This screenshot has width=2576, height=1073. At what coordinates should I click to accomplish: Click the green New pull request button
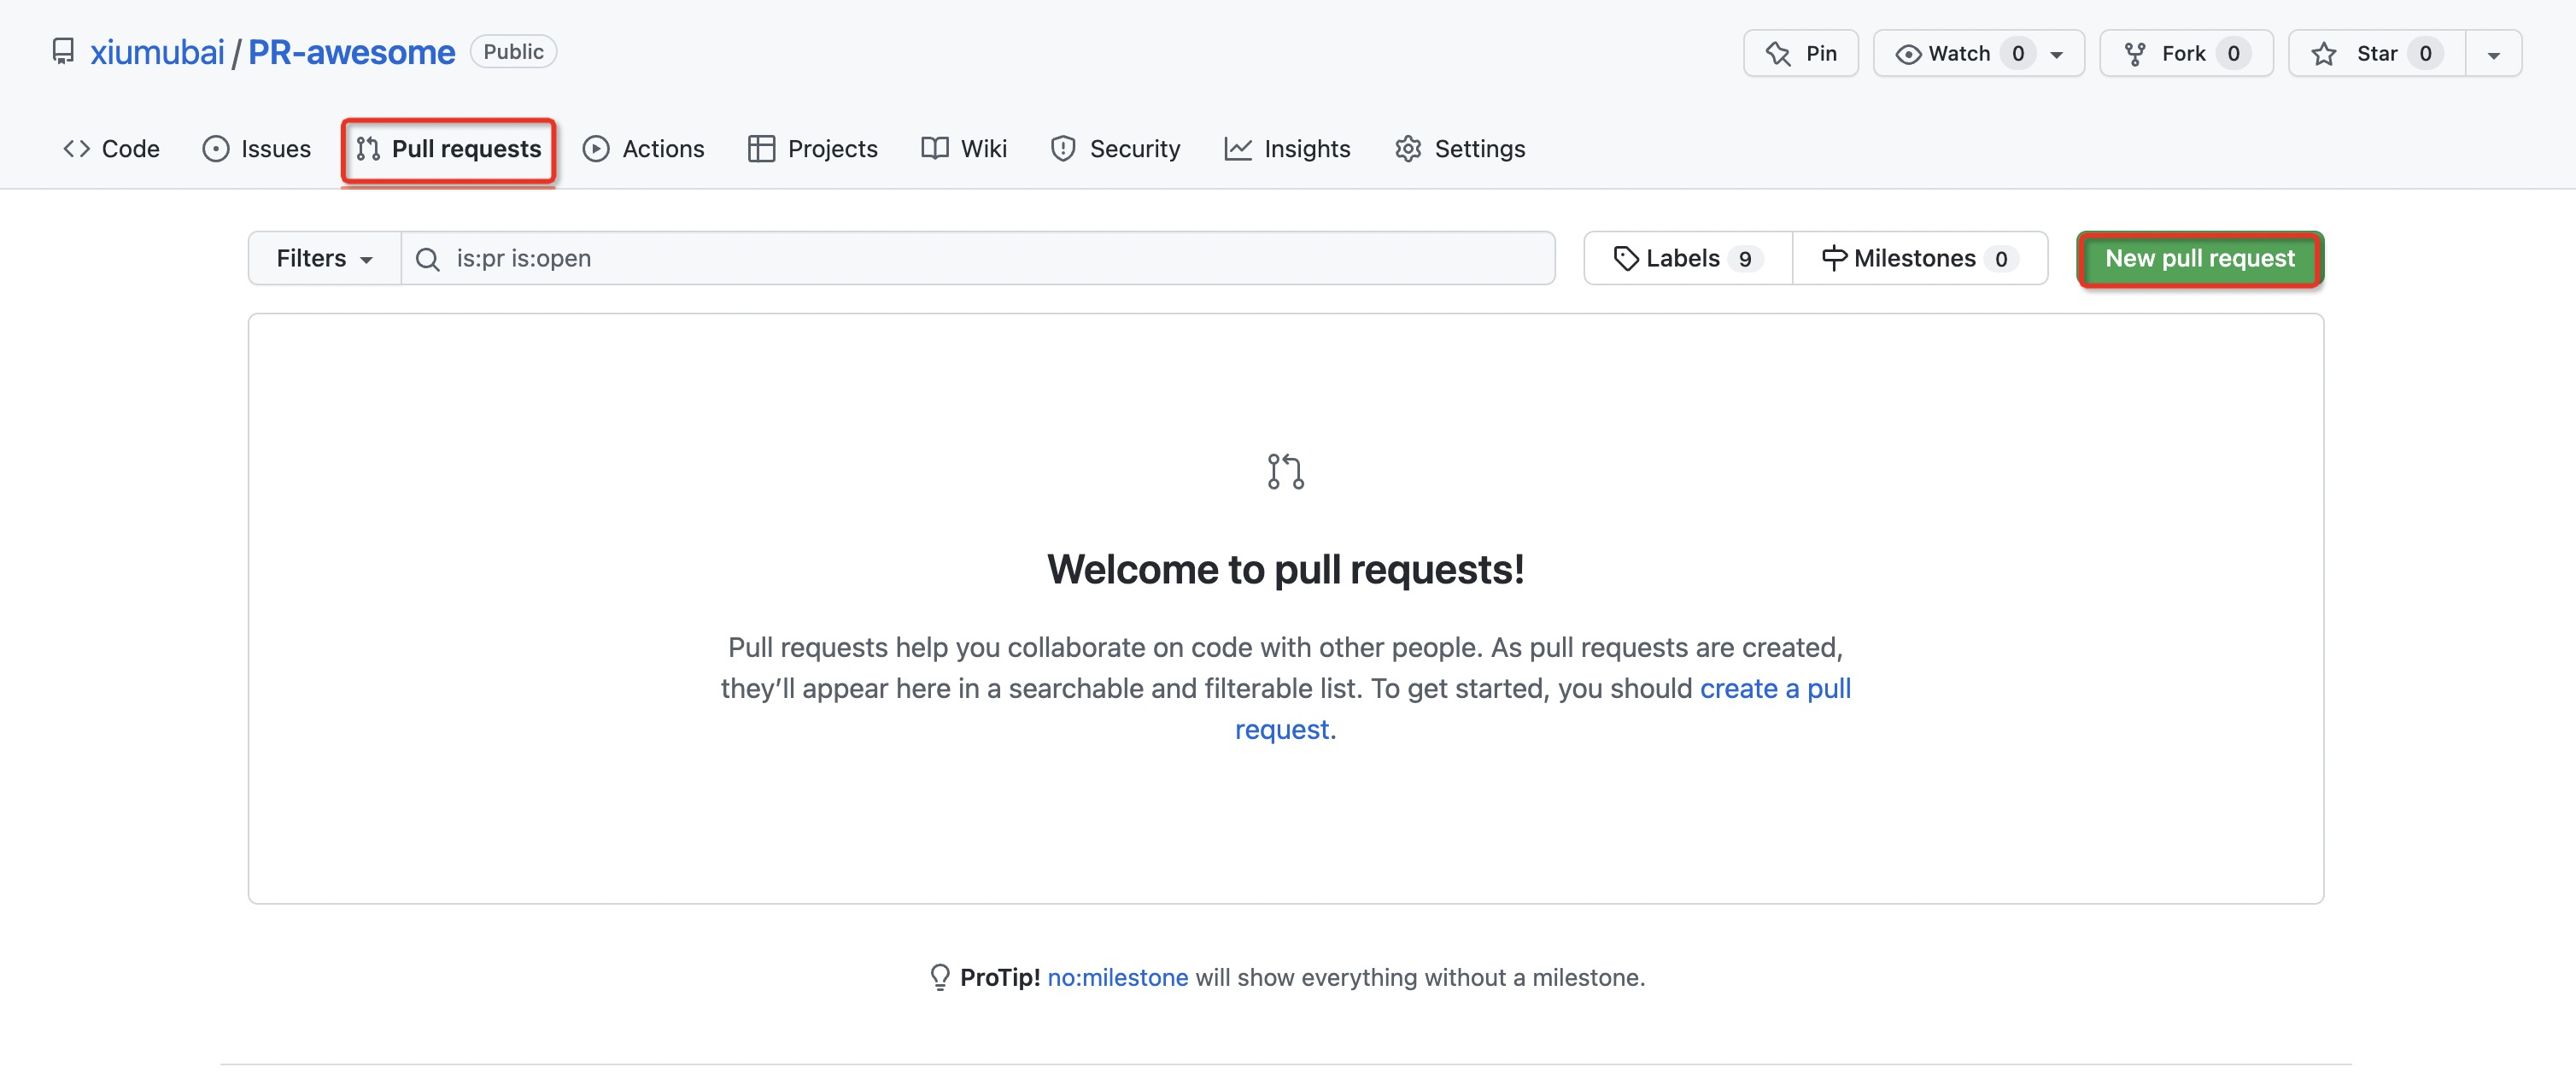click(x=2199, y=259)
